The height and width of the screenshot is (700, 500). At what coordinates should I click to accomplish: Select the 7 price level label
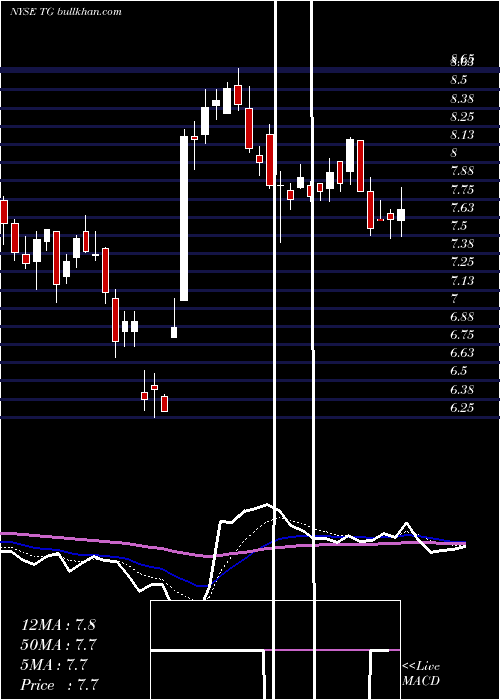point(454,299)
